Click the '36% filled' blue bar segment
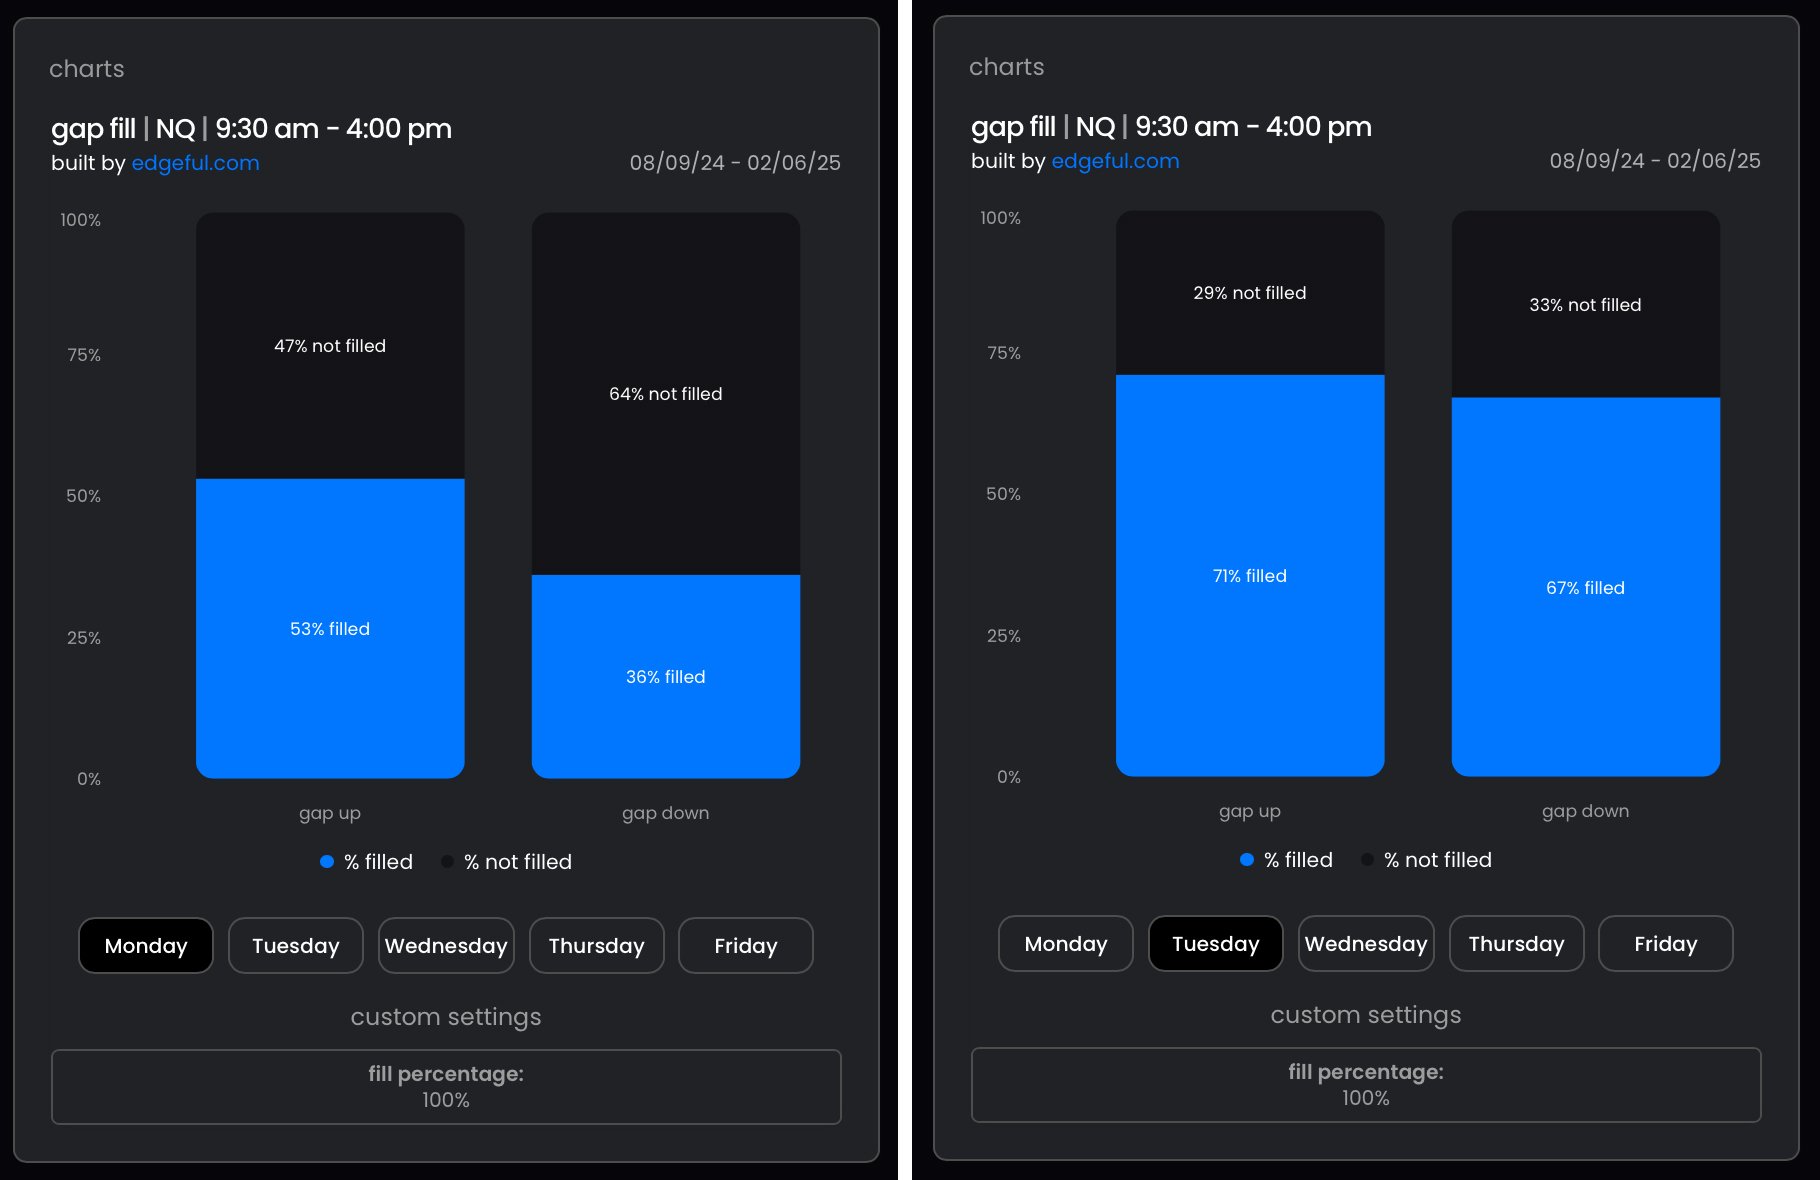Viewport: 1820px width, 1180px height. click(666, 676)
